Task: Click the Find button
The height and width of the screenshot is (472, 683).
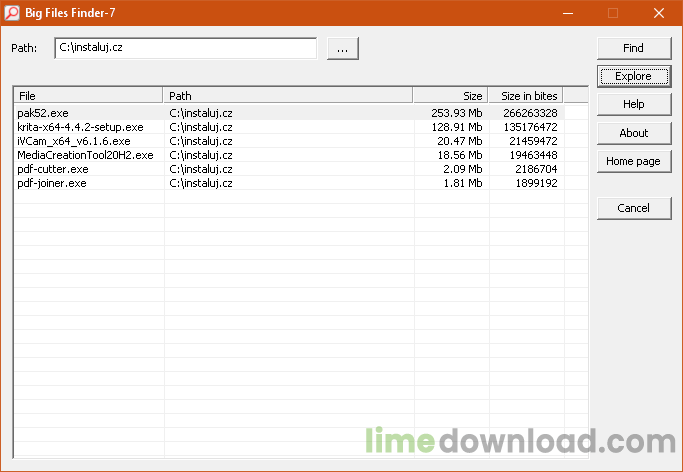Action: pos(632,48)
